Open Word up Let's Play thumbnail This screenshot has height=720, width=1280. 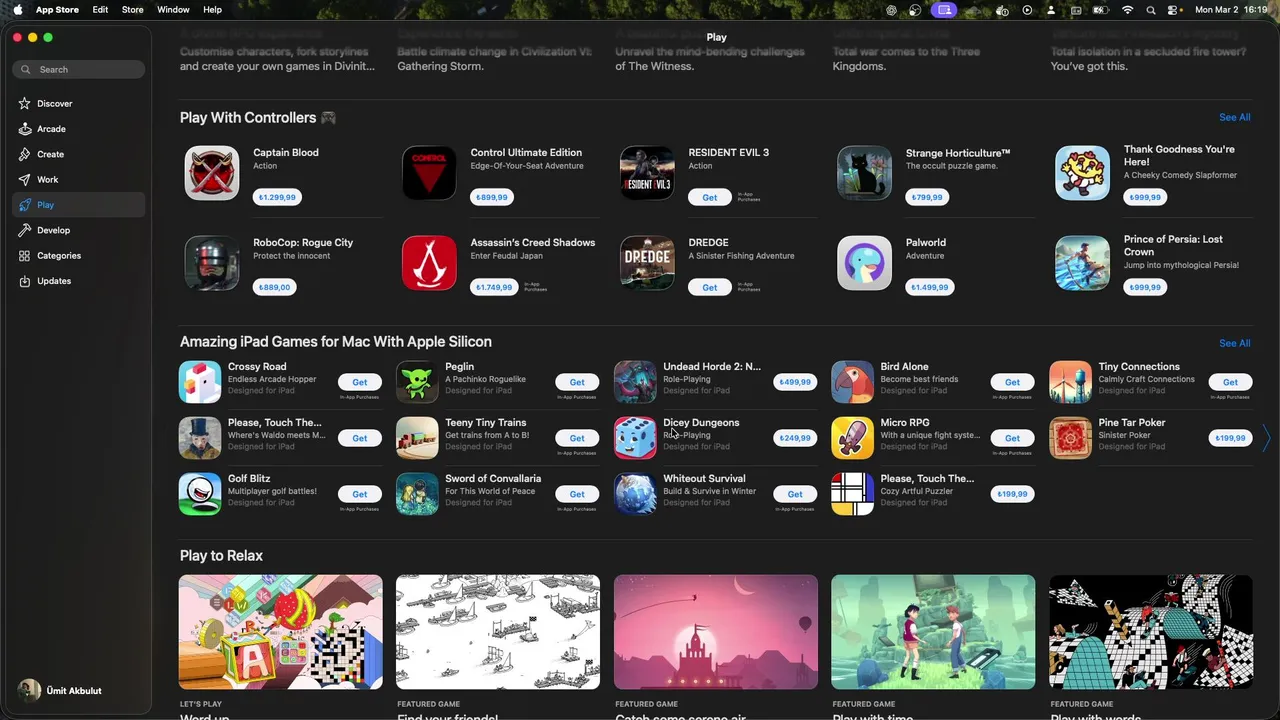tap(281, 632)
